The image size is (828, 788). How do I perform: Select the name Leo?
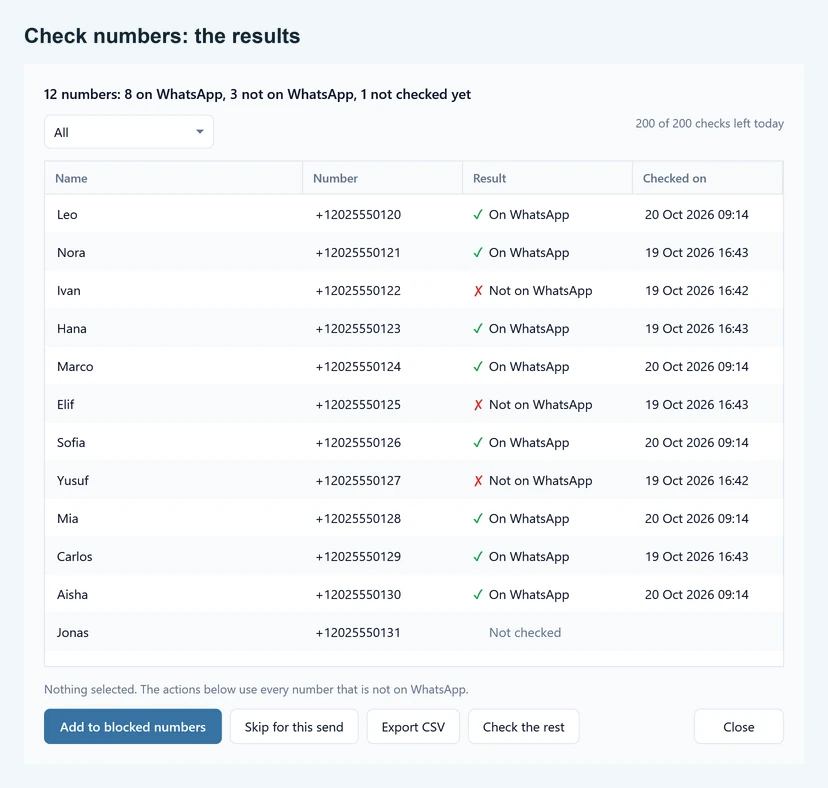tap(67, 214)
